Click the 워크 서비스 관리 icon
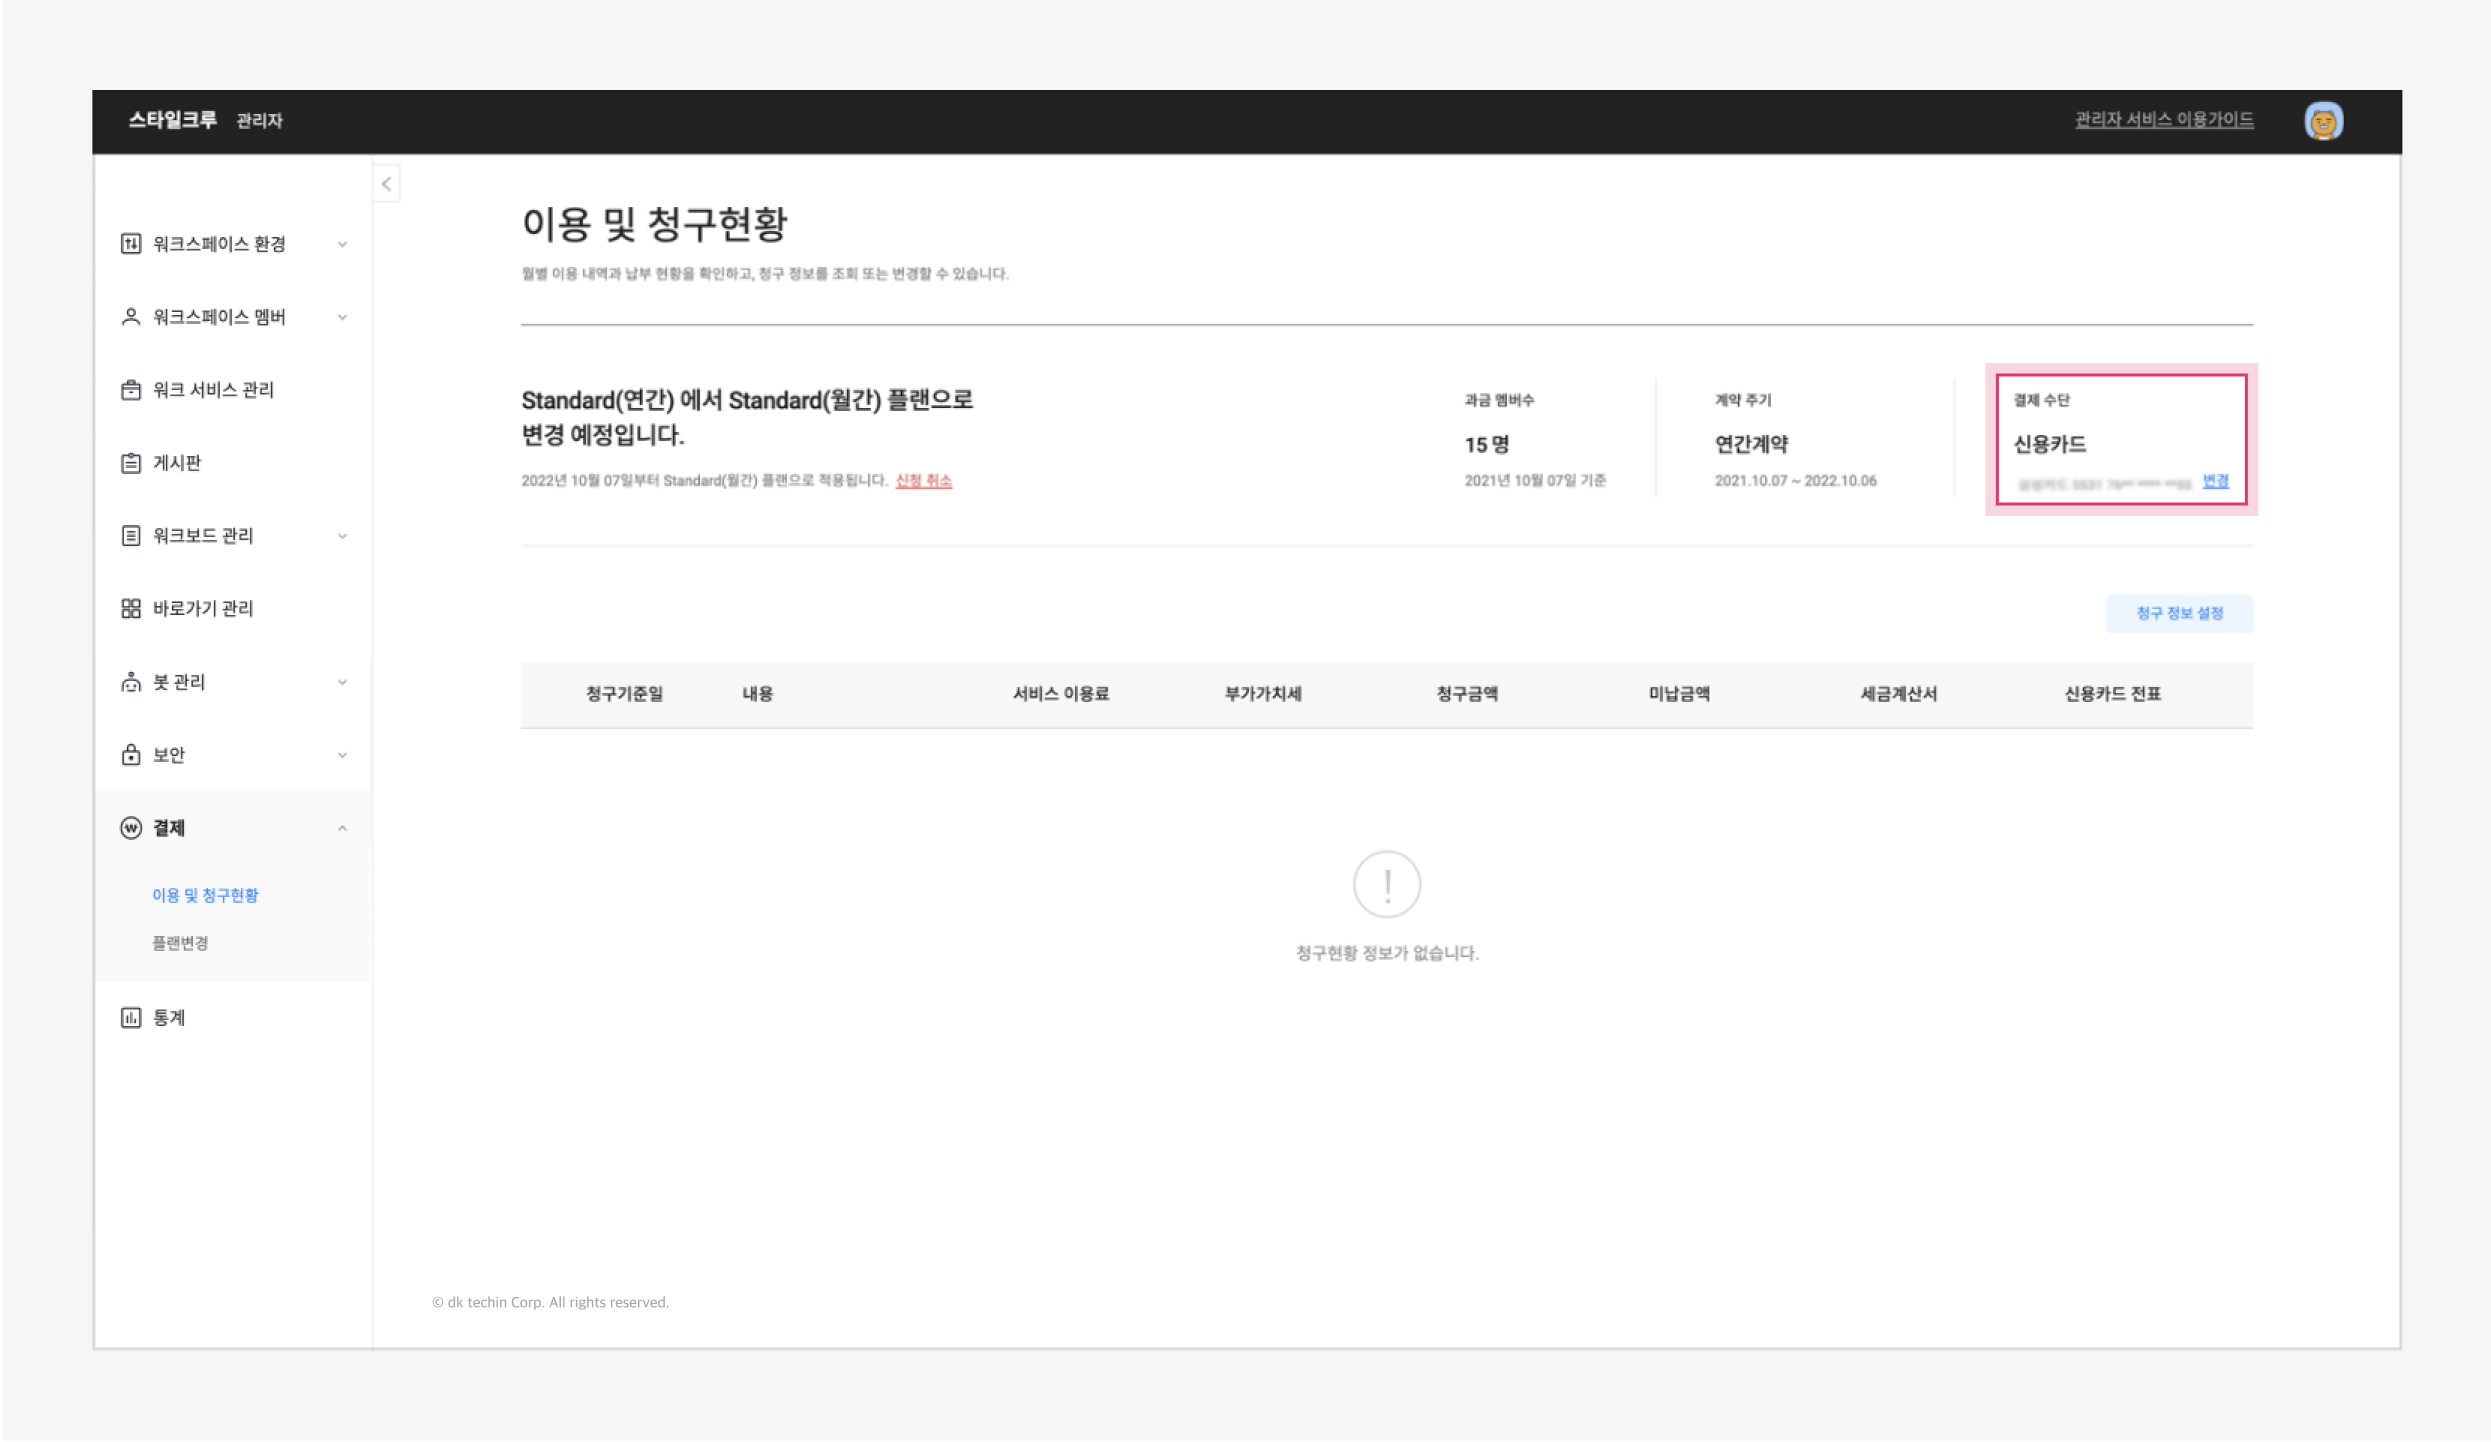The height and width of the screenshot is (1442, 2491). coord(131,390)
